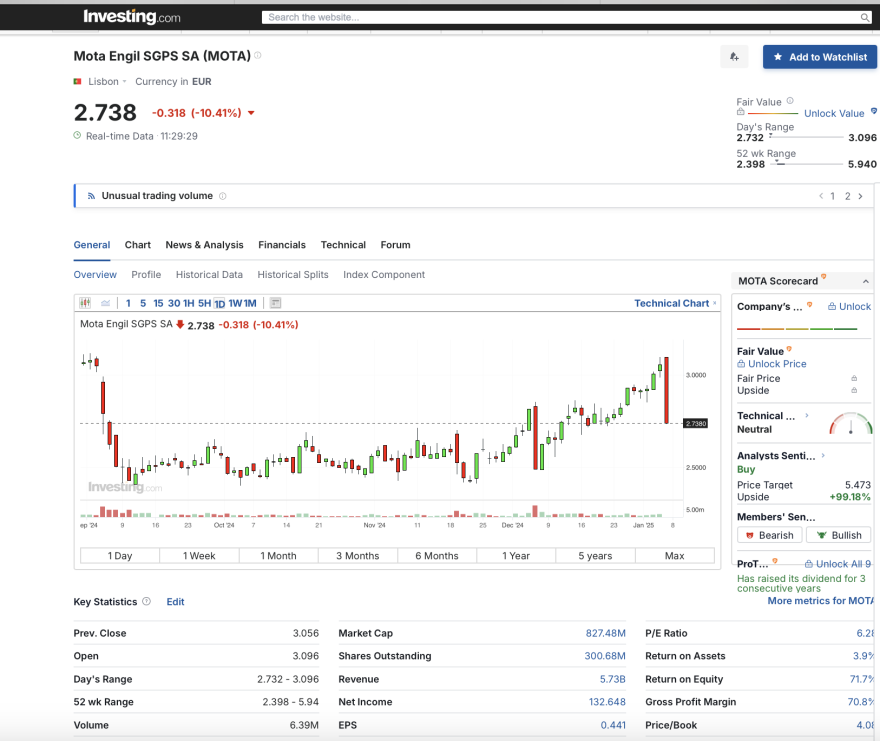Click the Portugal flag icon by Lisbon
Viewport: 880px width, 741px height.
[x=77, y=81]
